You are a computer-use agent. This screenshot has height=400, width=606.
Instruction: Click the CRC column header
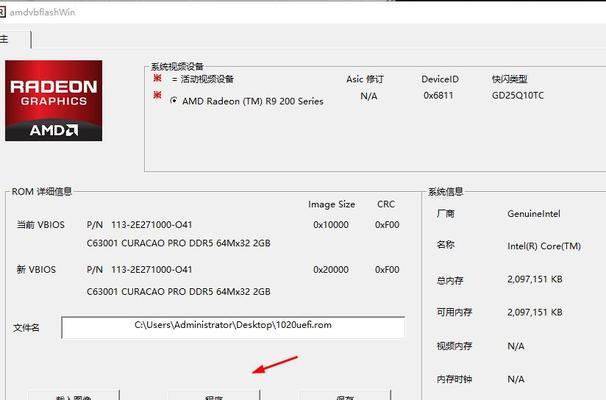click(386, 204)
